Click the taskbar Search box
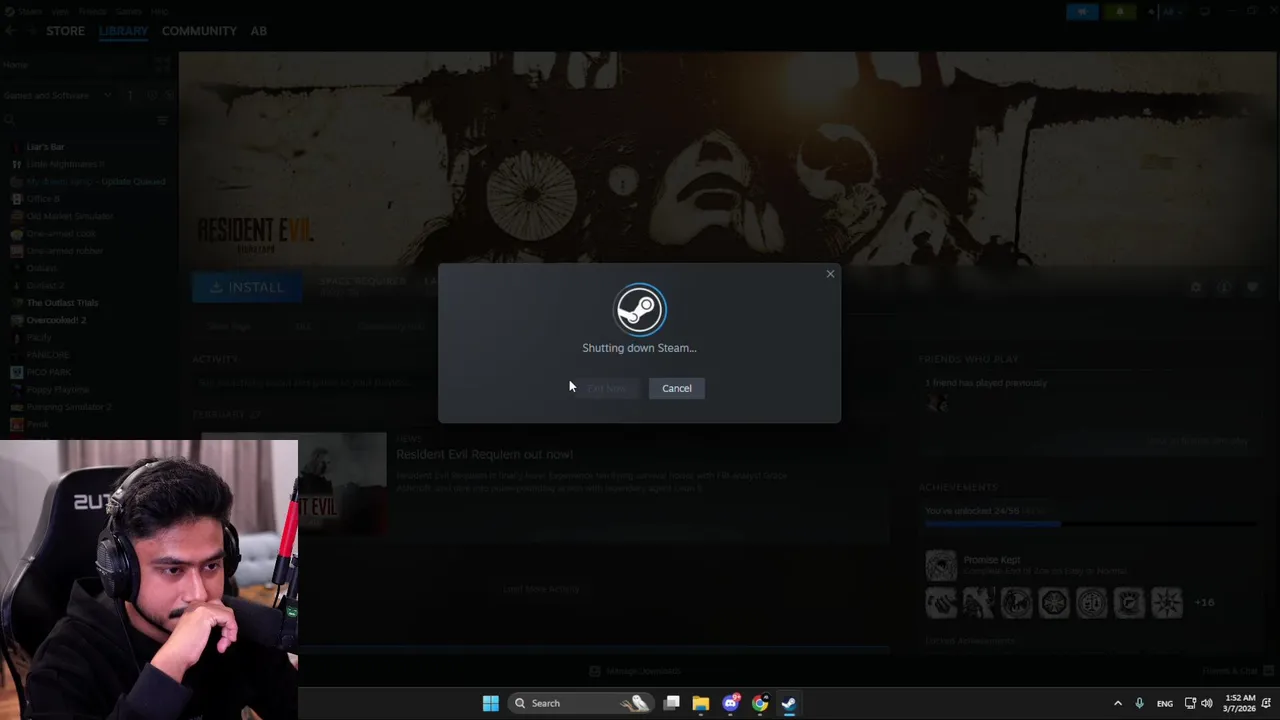This screenshot has height=720, width=1280. tap(580, 703)
